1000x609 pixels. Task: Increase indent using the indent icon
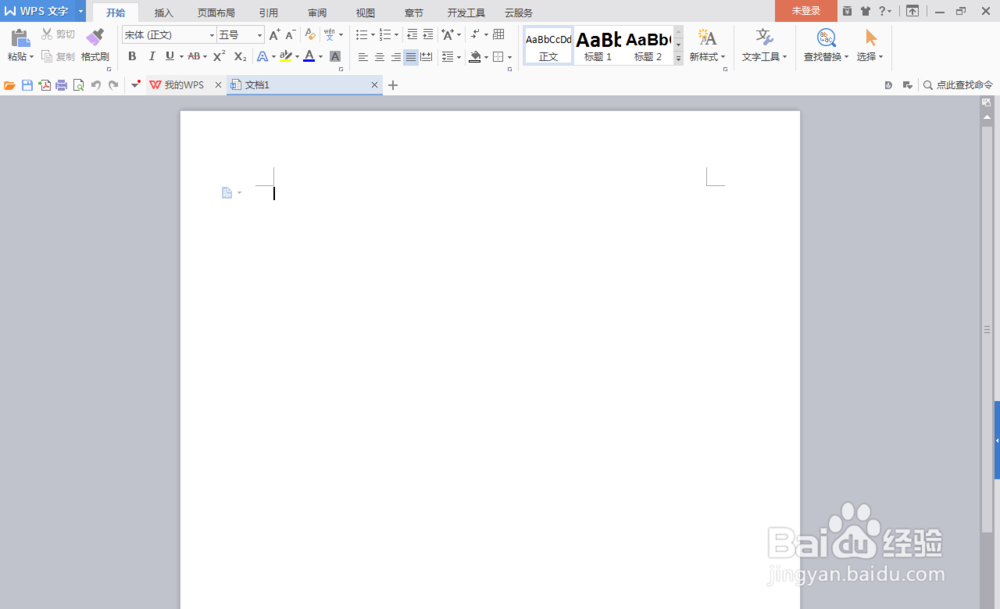click(428, 34)
